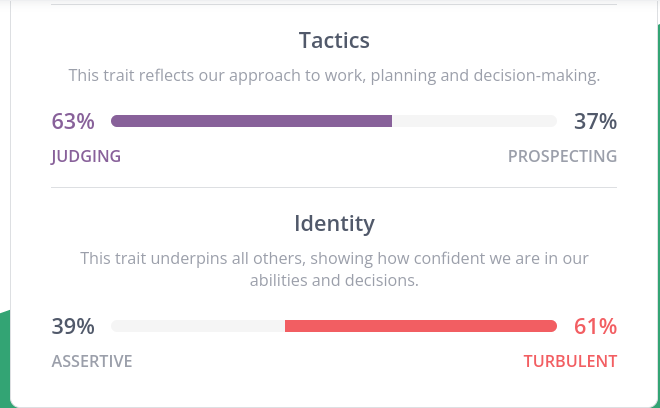The image size is (660, 408).
Task: Click the grey unfilled part of Identity bar
Action: pos(198,326)
